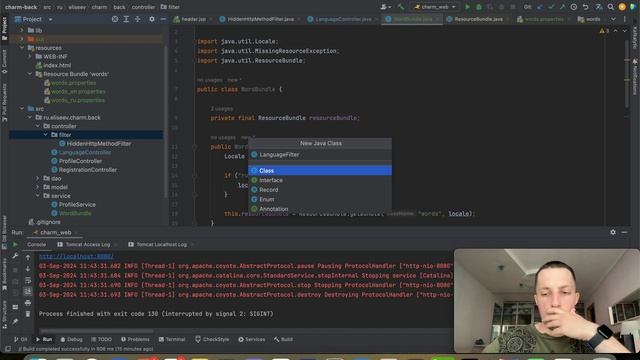Open TODO tool window button
Image resolution: width=640 pixels, height=360 pixels.
(x=101, y=339)
